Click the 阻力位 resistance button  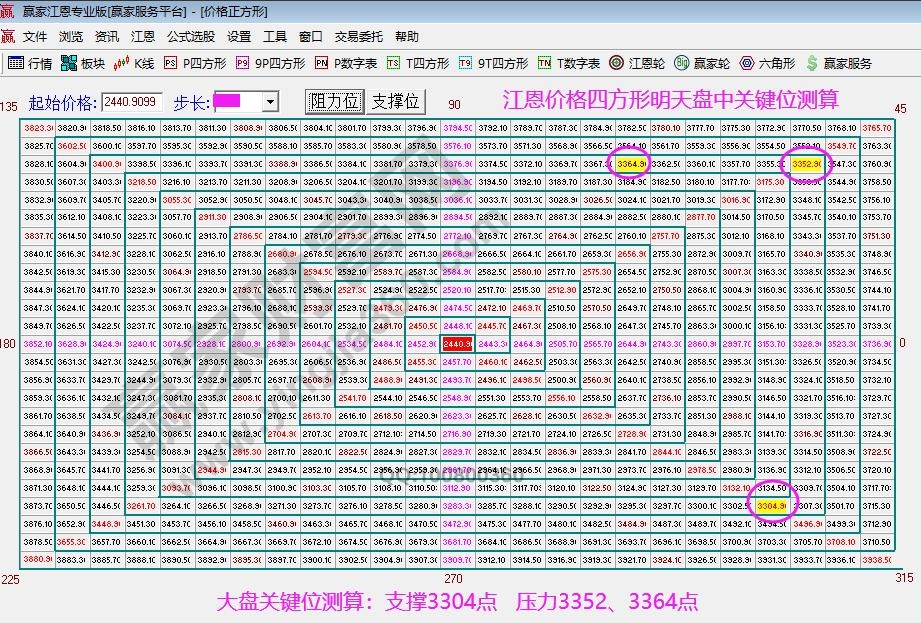pos(335,100)
